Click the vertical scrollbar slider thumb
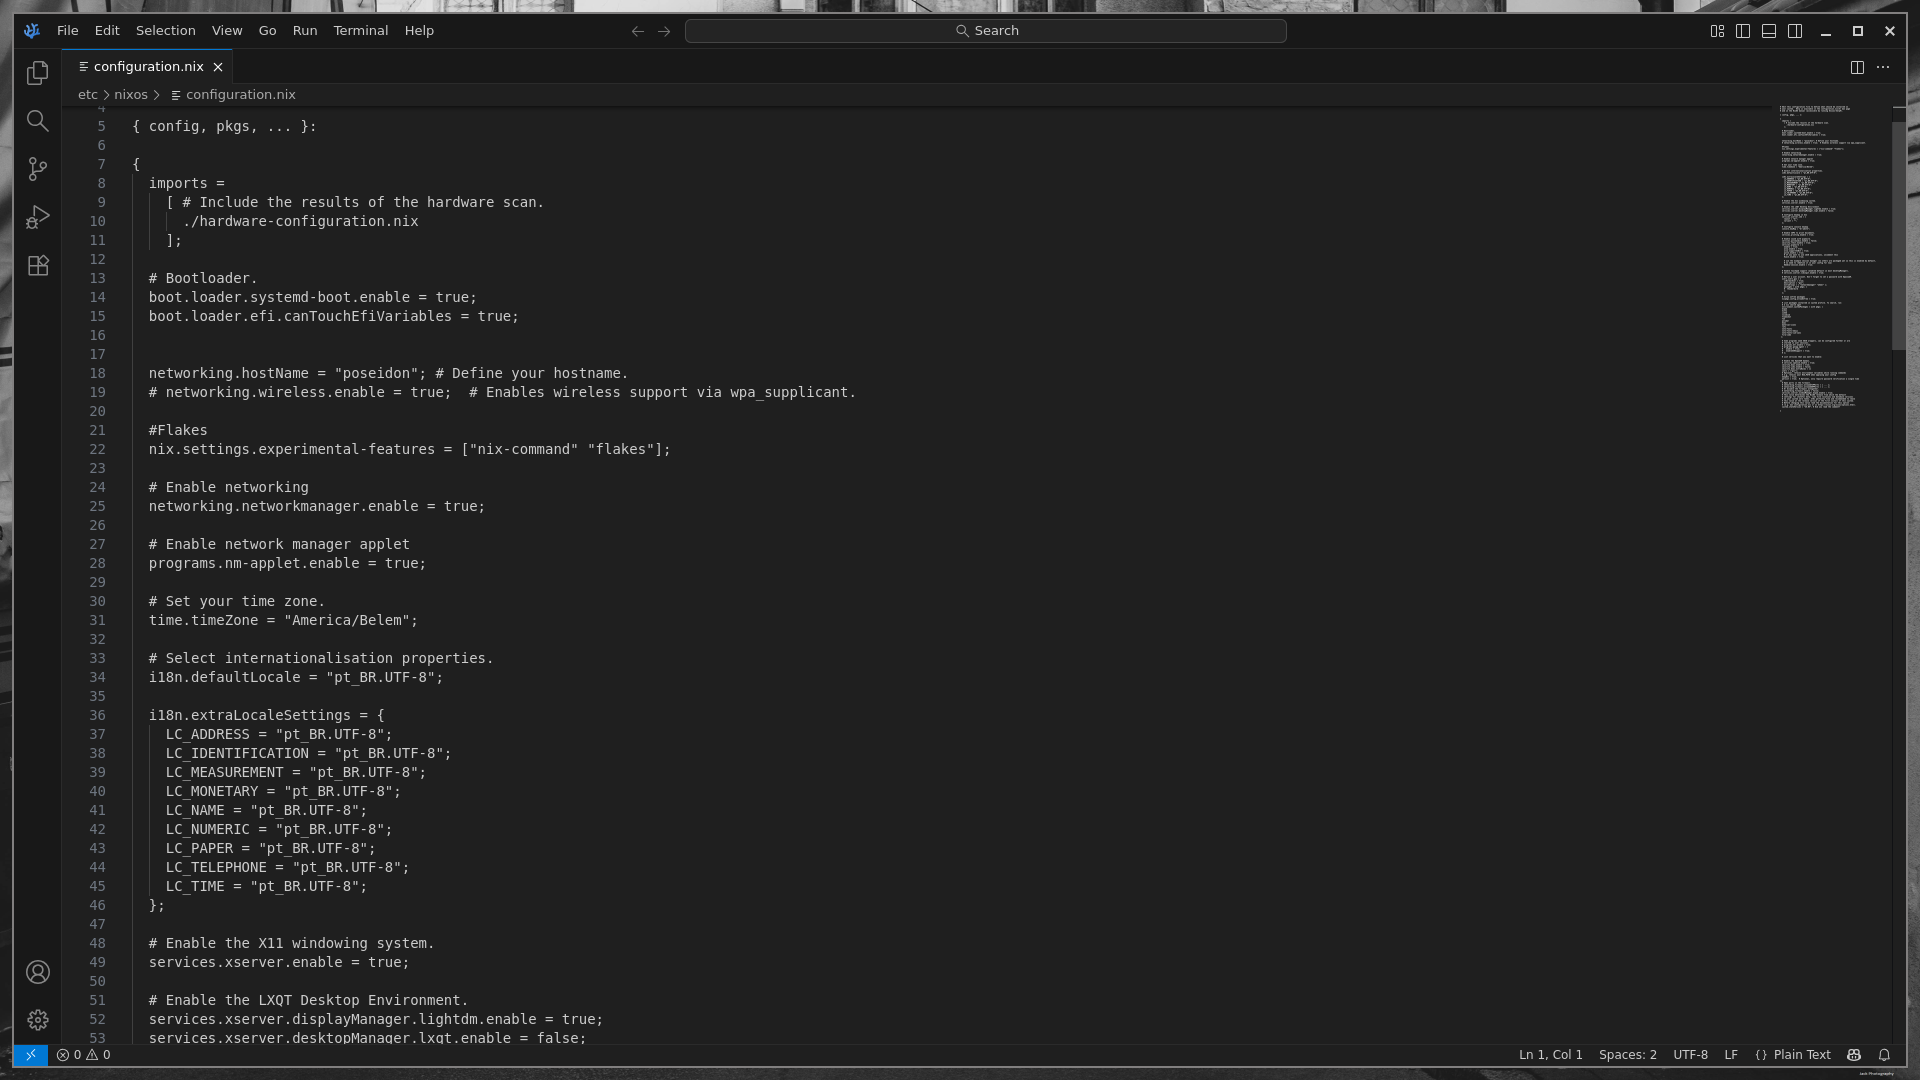 point(1899,235)
